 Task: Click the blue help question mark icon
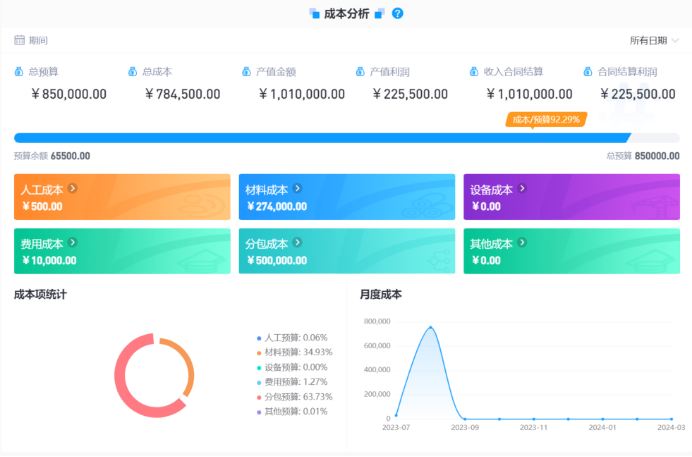tap(397, 13)
